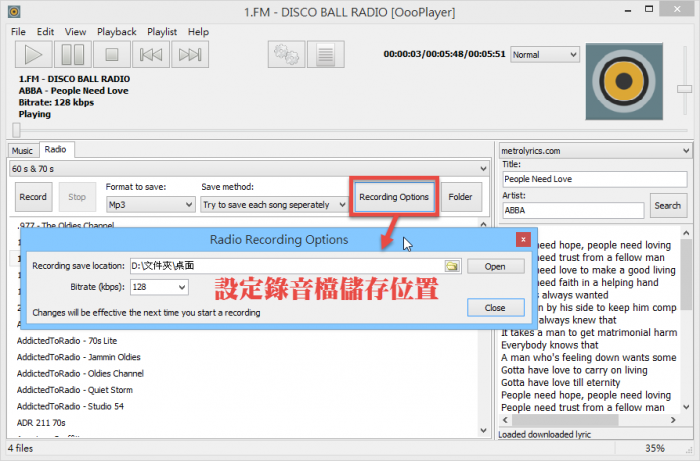This screenshot has width=700, height=461.
Task: Select station ADR 211 70s
Action: point(41,423)
